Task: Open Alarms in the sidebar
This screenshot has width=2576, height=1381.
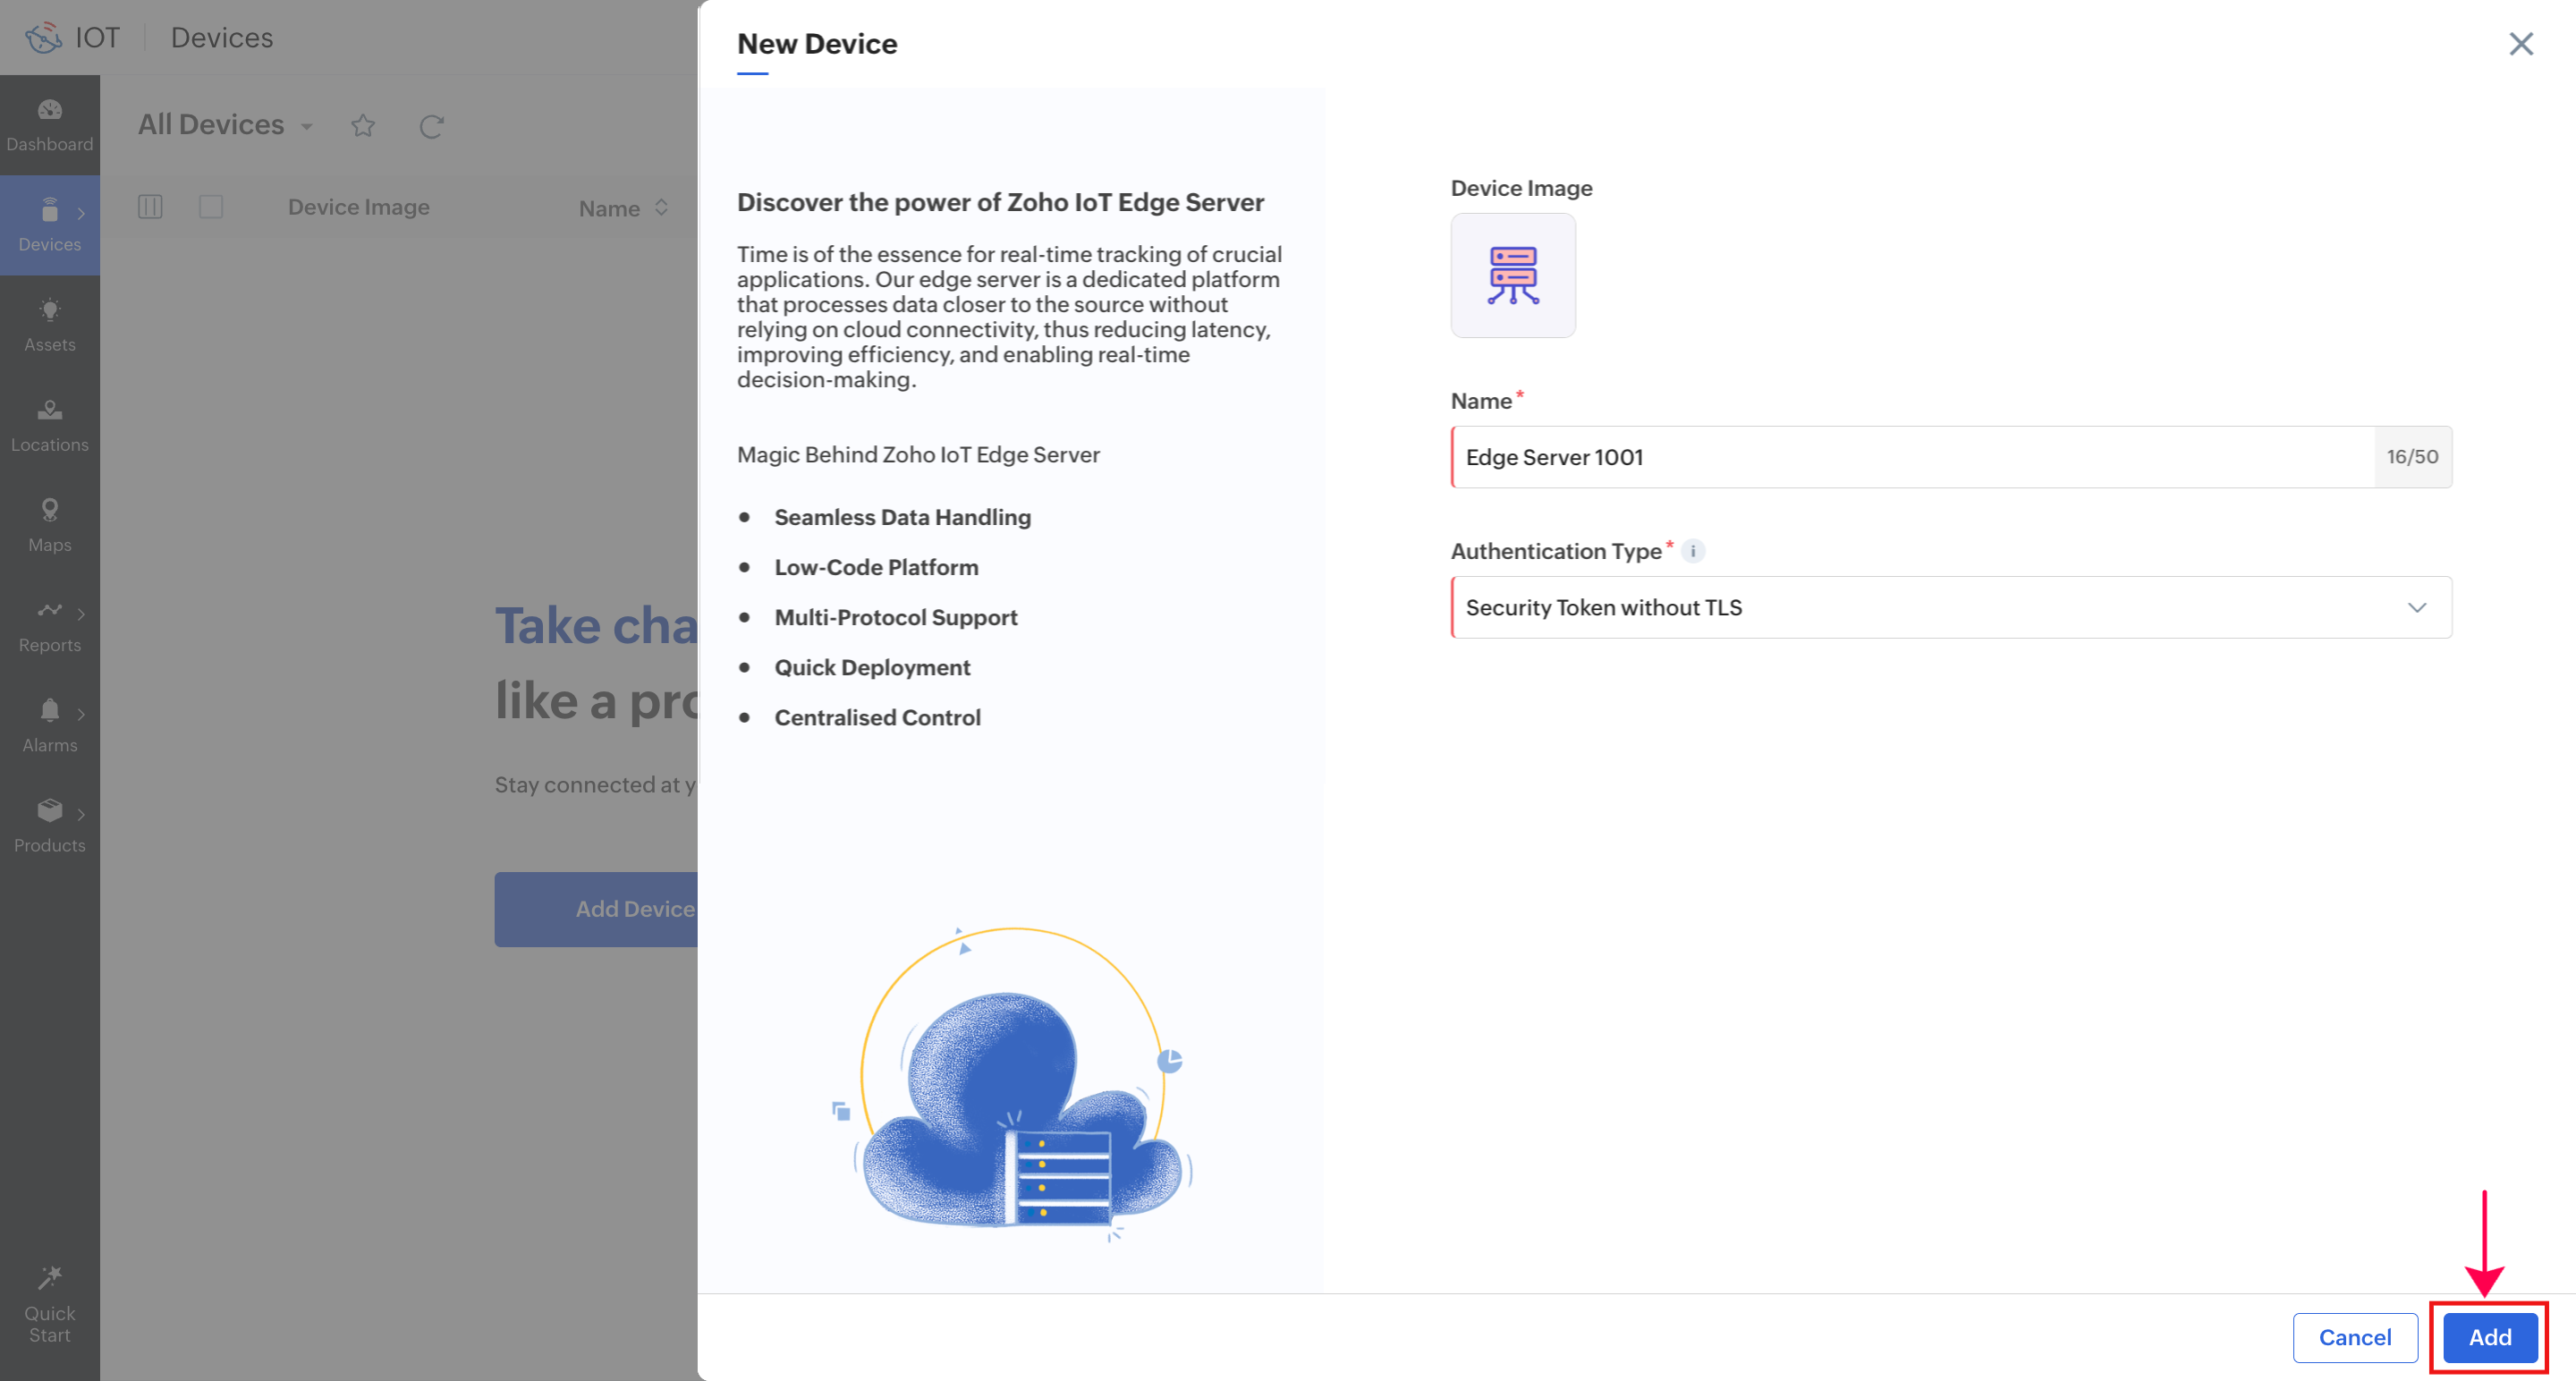Action: click(x=49, y=726)
